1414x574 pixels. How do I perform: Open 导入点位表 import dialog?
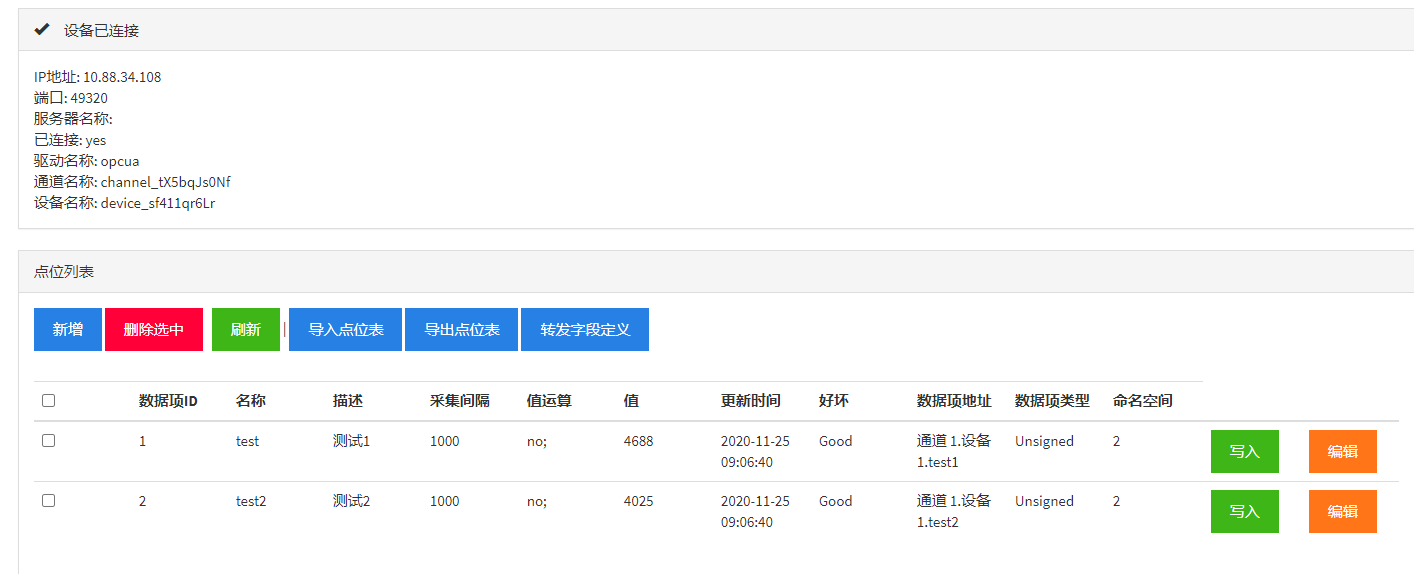click(x=346, y=329)
